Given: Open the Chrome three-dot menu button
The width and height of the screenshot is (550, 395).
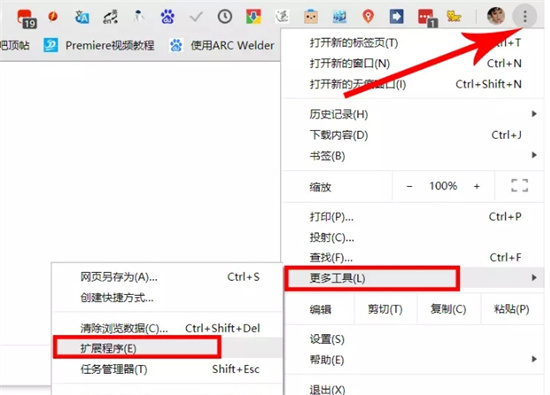Looking at the screenshot, I should pyautogui.click(x=525, y=16).
